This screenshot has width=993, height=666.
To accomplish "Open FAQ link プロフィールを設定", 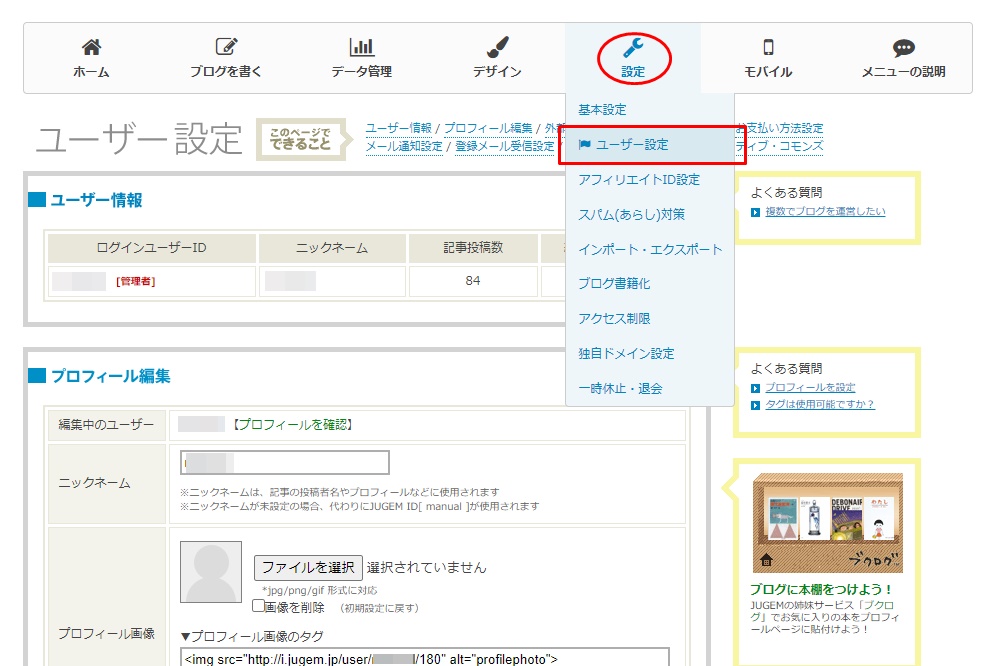I will (810, 387).
